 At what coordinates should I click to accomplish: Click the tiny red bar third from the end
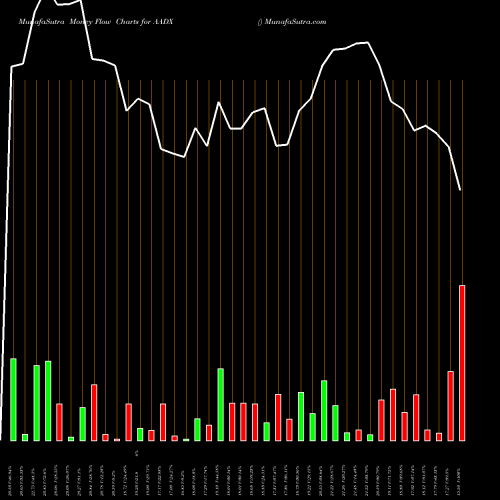pyautogui.click(x=439, y=437)
